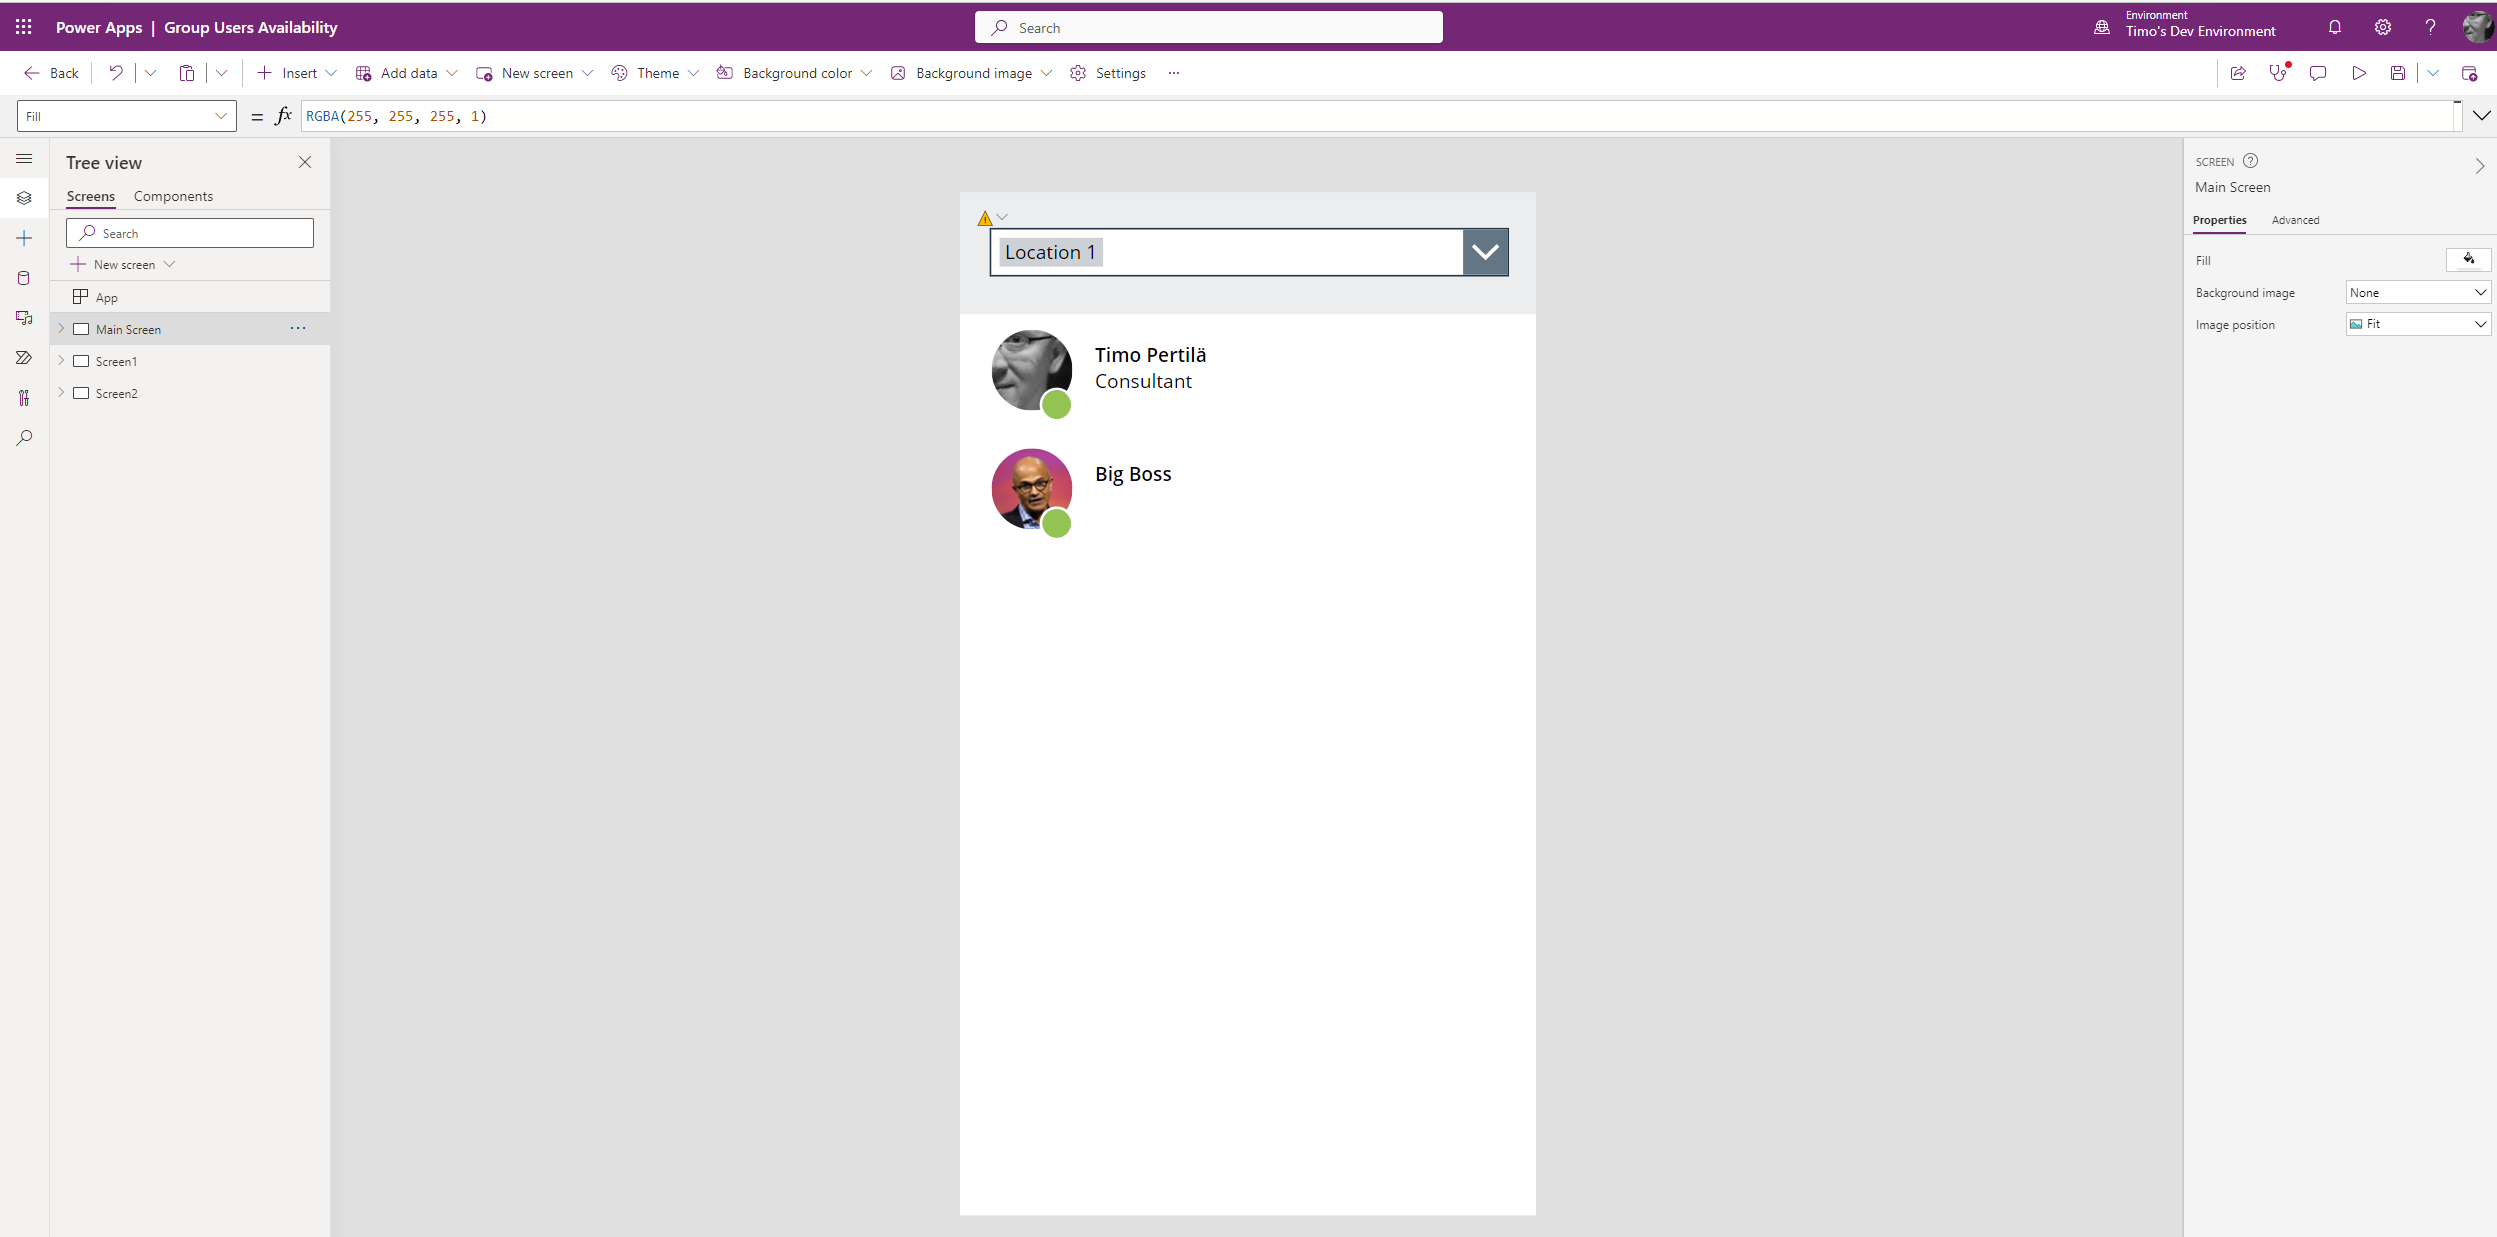The image size is (2497, 1237).
Task: Click the Undo icon
Action: 116,73
